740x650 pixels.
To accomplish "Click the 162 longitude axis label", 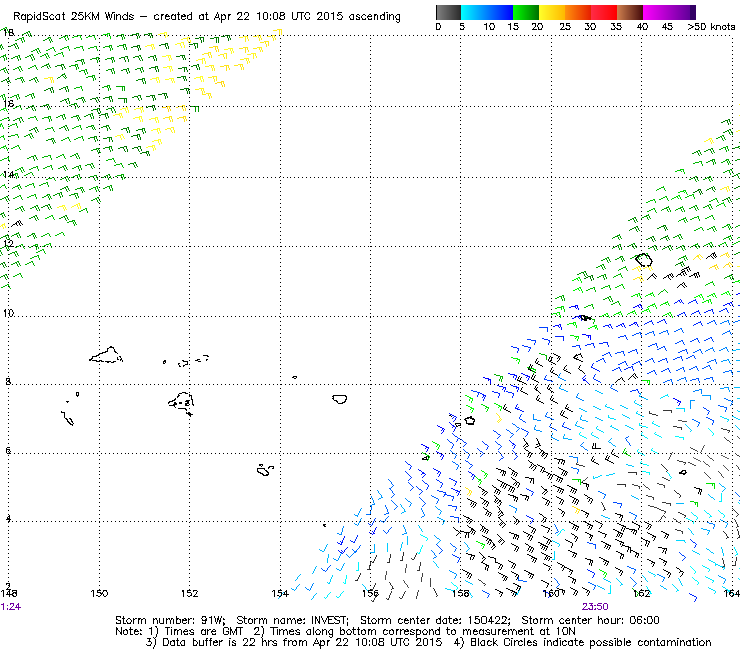I will tap(641, 593).
